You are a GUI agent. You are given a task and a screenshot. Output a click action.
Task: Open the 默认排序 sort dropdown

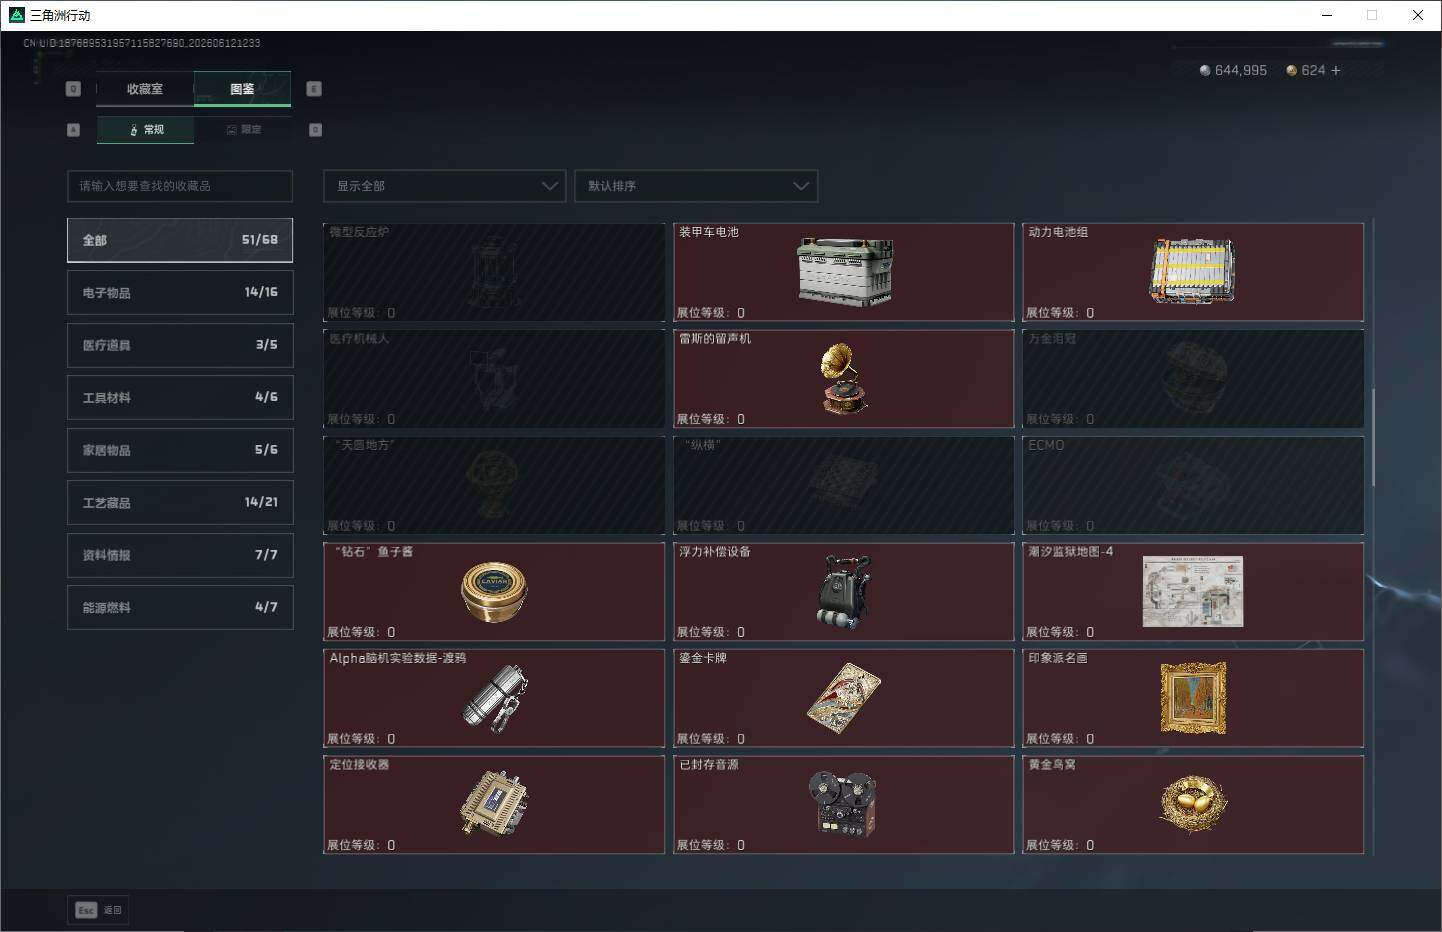(x=696, y=186)
